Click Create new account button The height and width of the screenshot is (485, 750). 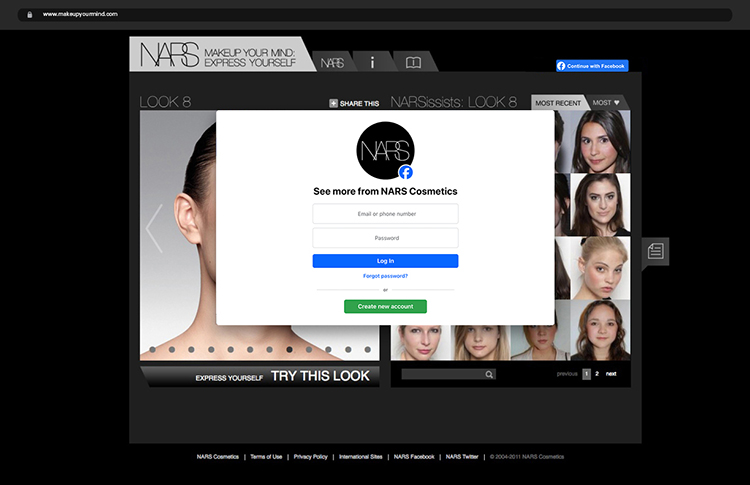click(x=385, y=306)
